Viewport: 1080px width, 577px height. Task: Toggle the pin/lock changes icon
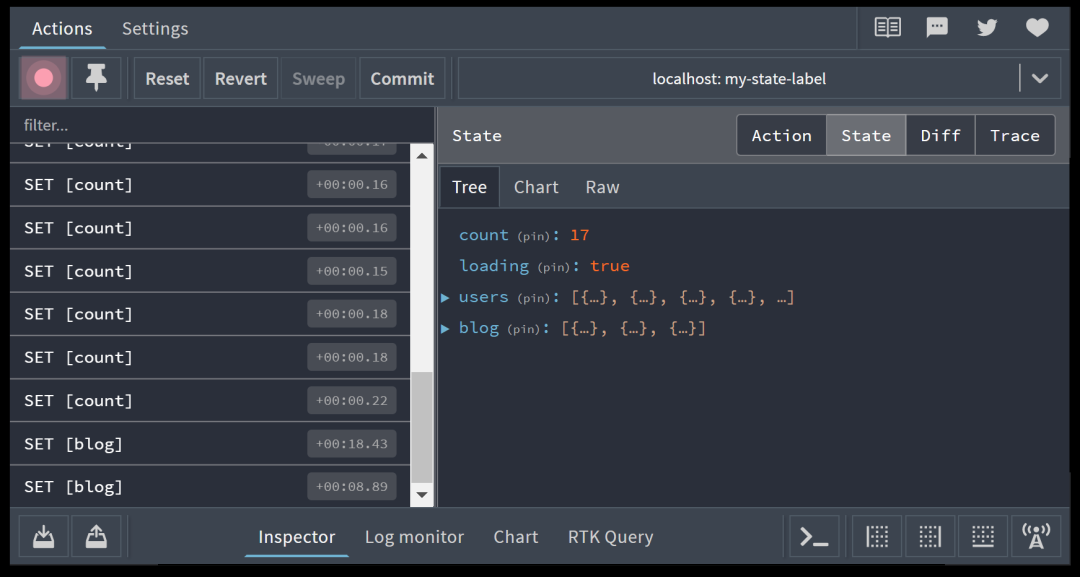tap(96, 78)
